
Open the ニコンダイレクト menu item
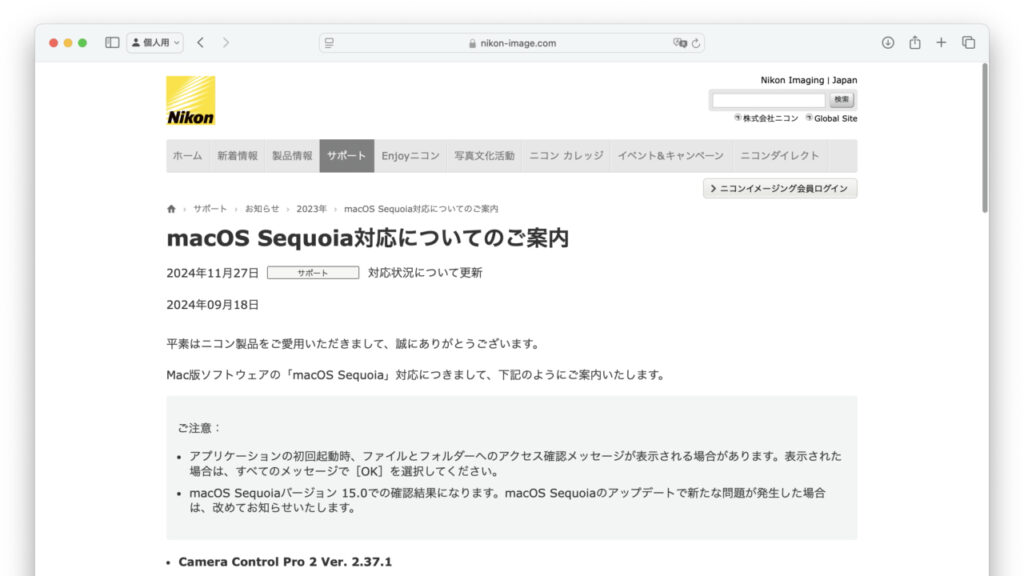(779, 156)
